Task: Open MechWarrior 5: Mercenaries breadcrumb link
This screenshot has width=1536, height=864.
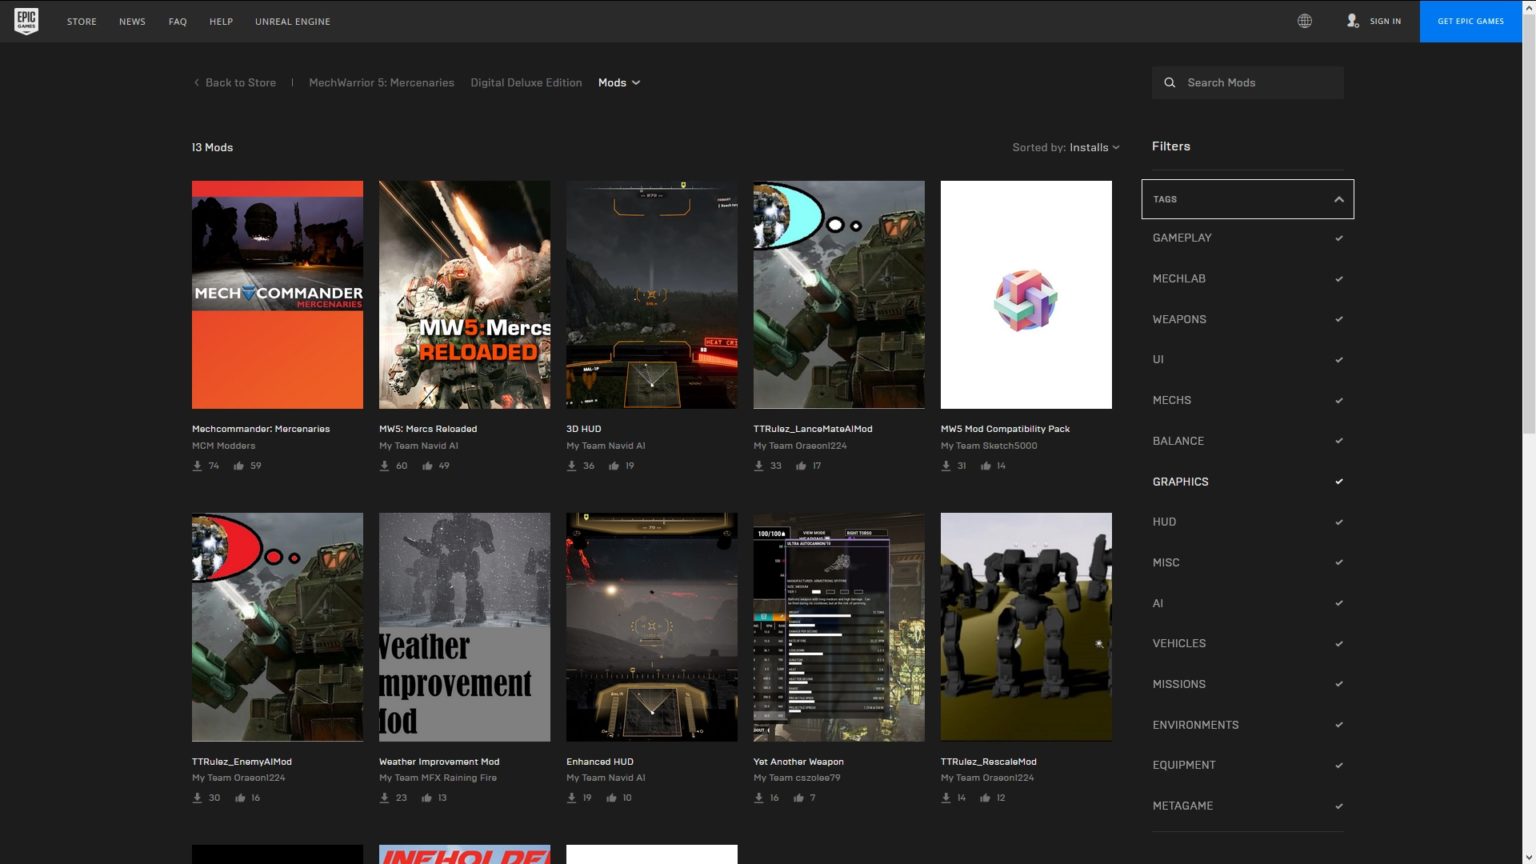Action: pyautogui.click(x=381, y=83)
